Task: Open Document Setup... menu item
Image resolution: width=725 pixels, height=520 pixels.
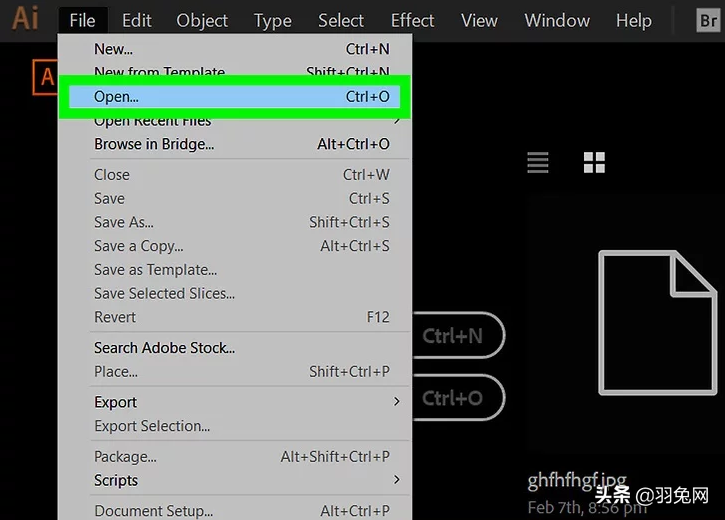Action: point(235,510)
